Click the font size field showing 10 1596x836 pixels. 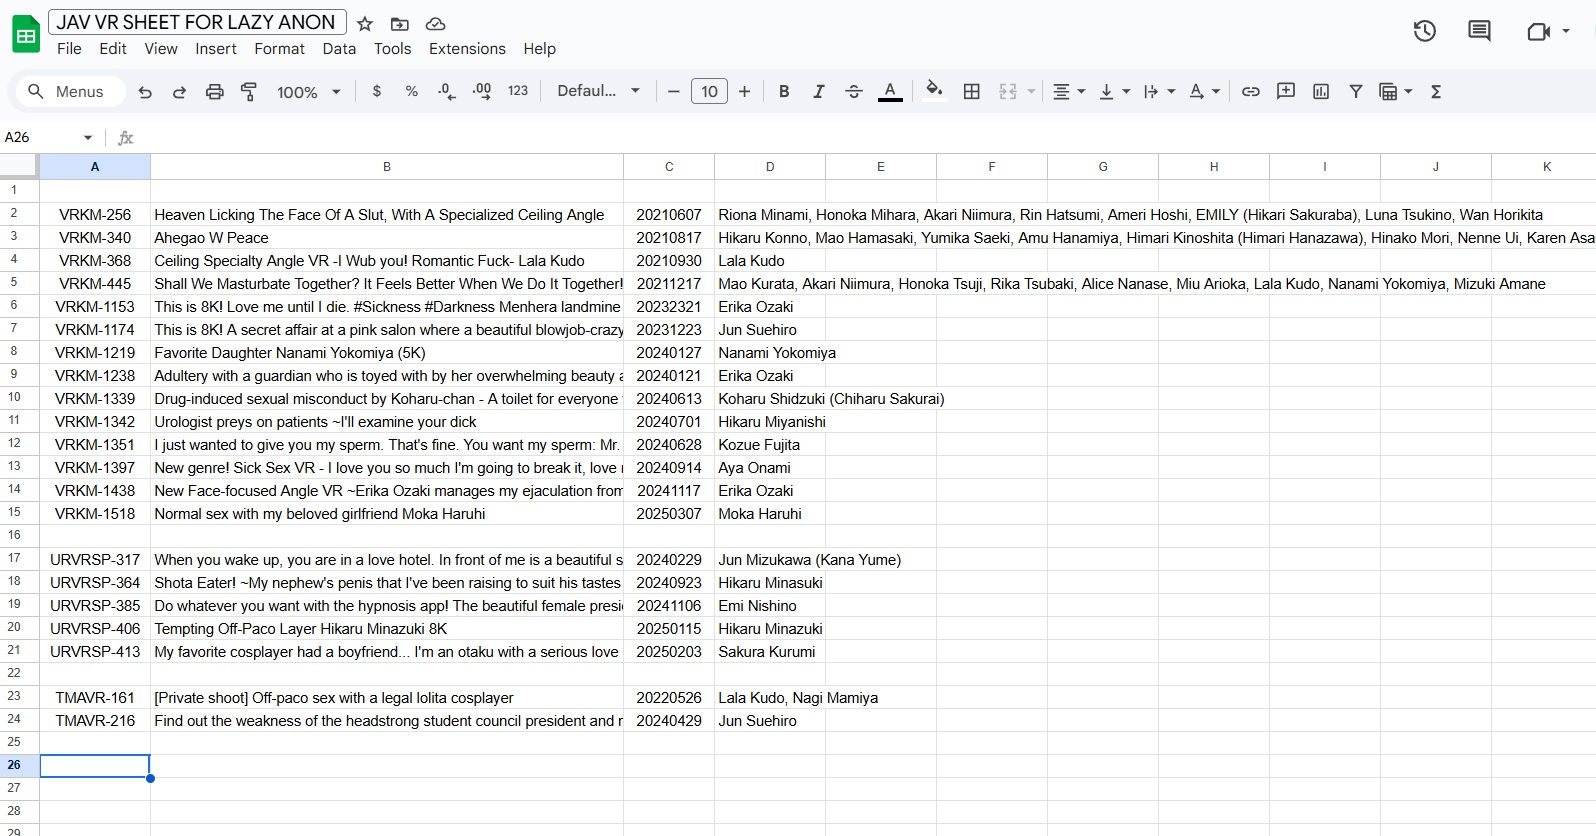point(709,91)
